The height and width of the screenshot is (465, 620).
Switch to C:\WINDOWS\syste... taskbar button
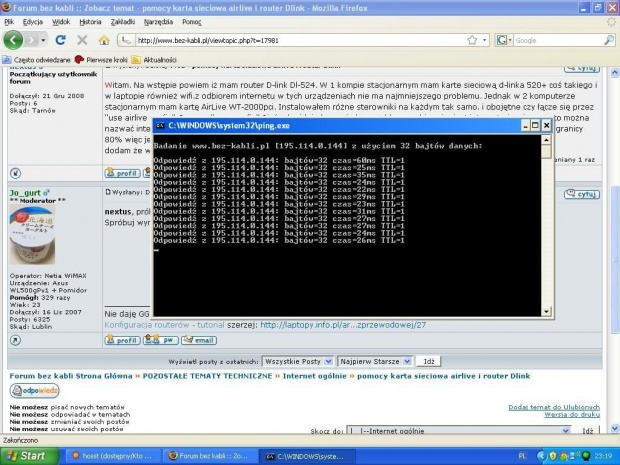pos(307,456)
